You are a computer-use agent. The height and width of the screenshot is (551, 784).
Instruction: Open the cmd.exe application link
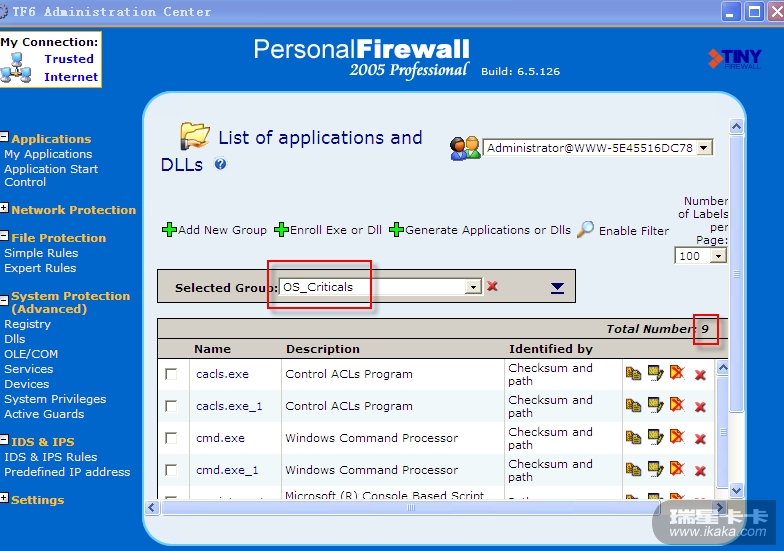220,438
